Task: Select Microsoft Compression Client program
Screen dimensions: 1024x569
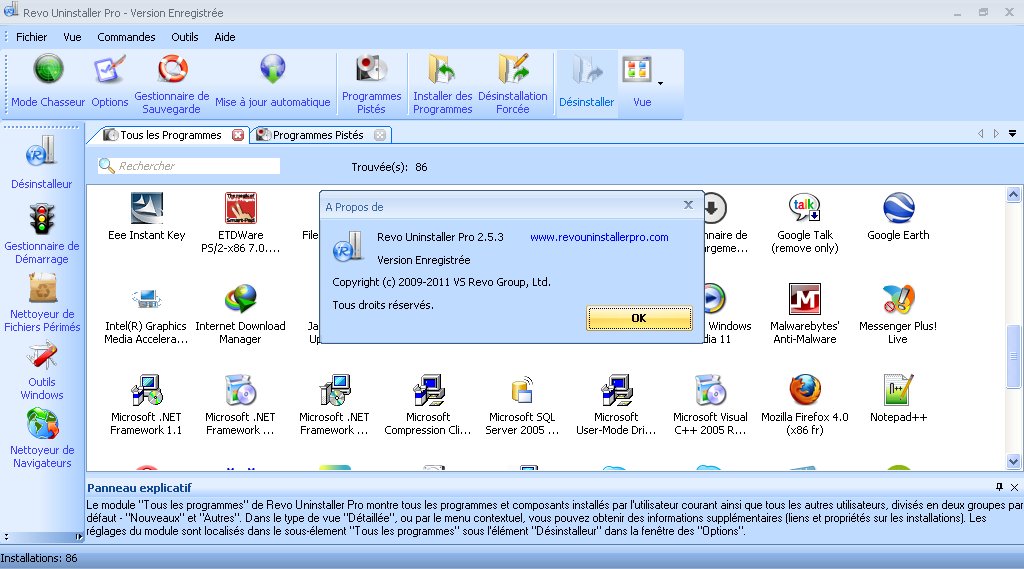Action: (x=428, y=405)
